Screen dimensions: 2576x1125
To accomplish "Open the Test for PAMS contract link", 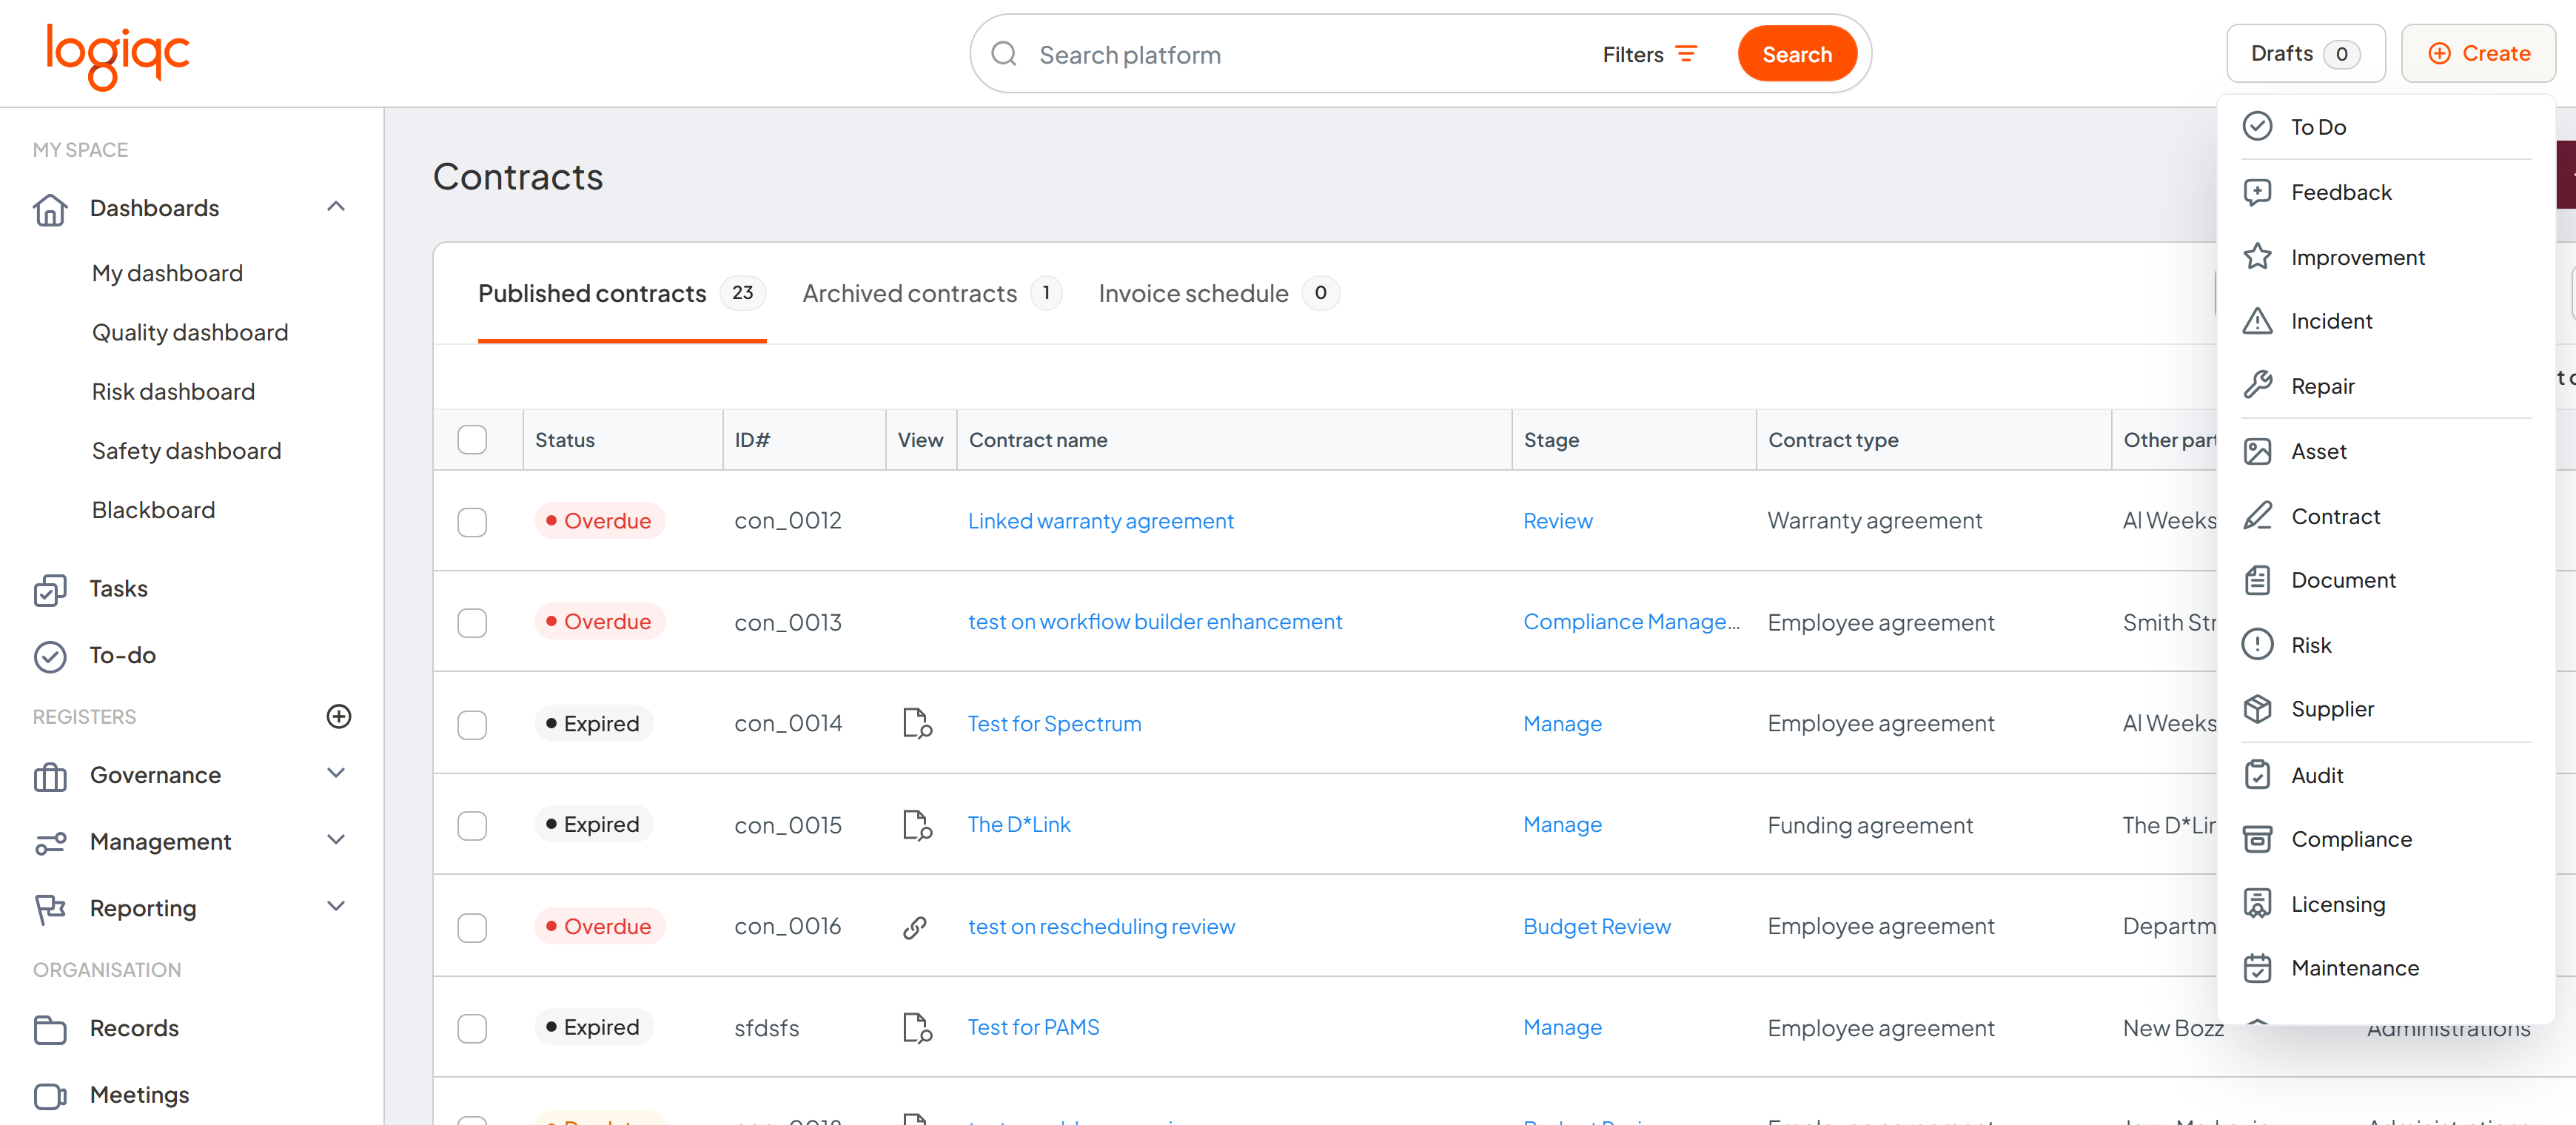I will coord(1033,1028).
